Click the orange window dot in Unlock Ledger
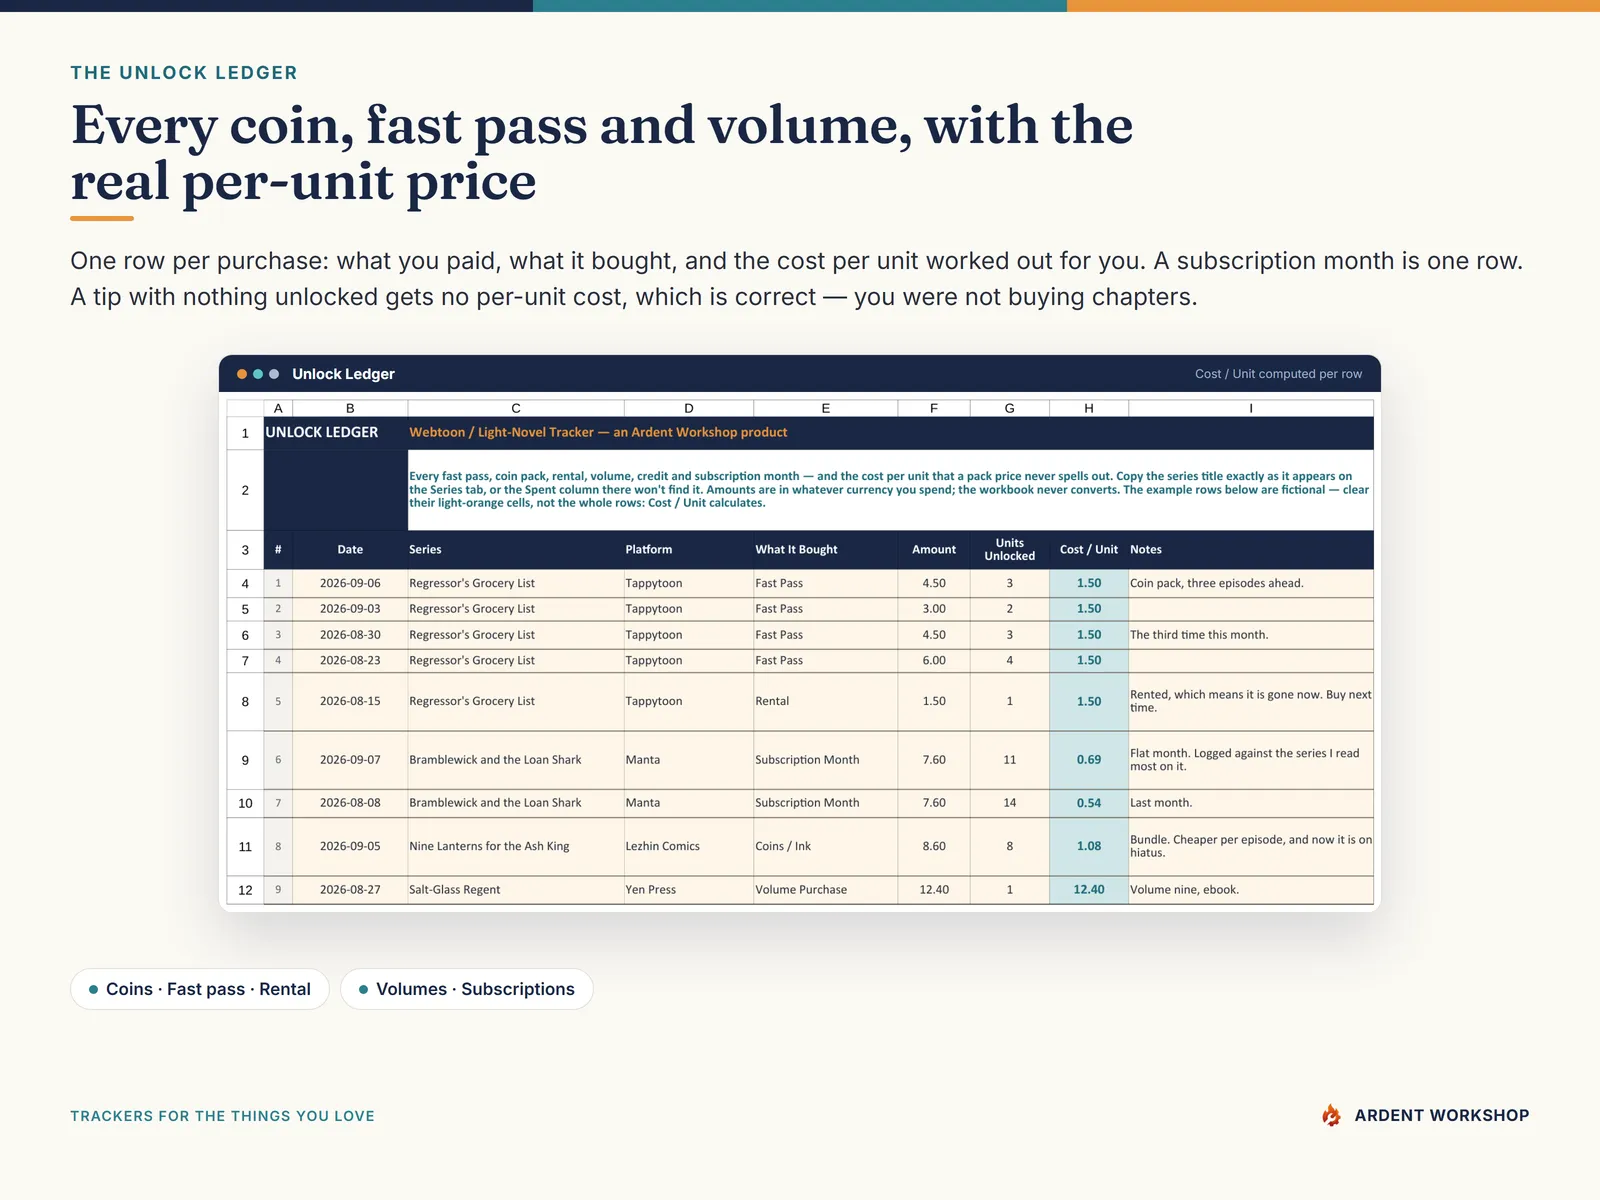Image resolution: width=1600 pixels, height=1200 pixels. coord(242,374)
